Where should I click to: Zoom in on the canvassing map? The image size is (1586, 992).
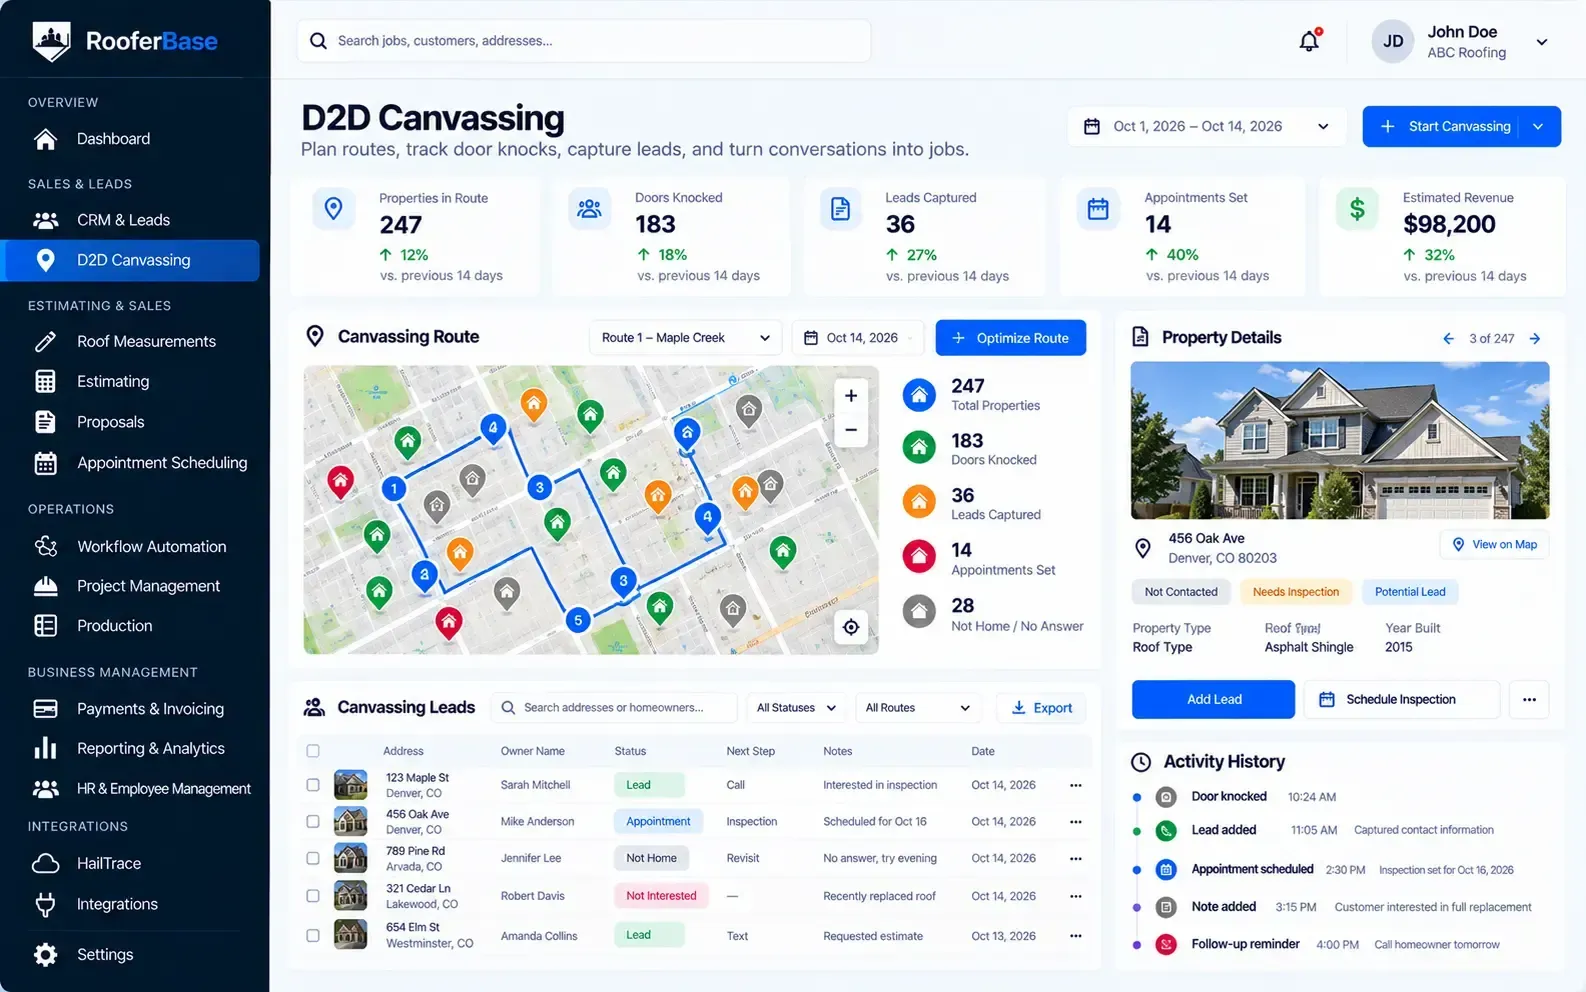click(x=851, y=396)
